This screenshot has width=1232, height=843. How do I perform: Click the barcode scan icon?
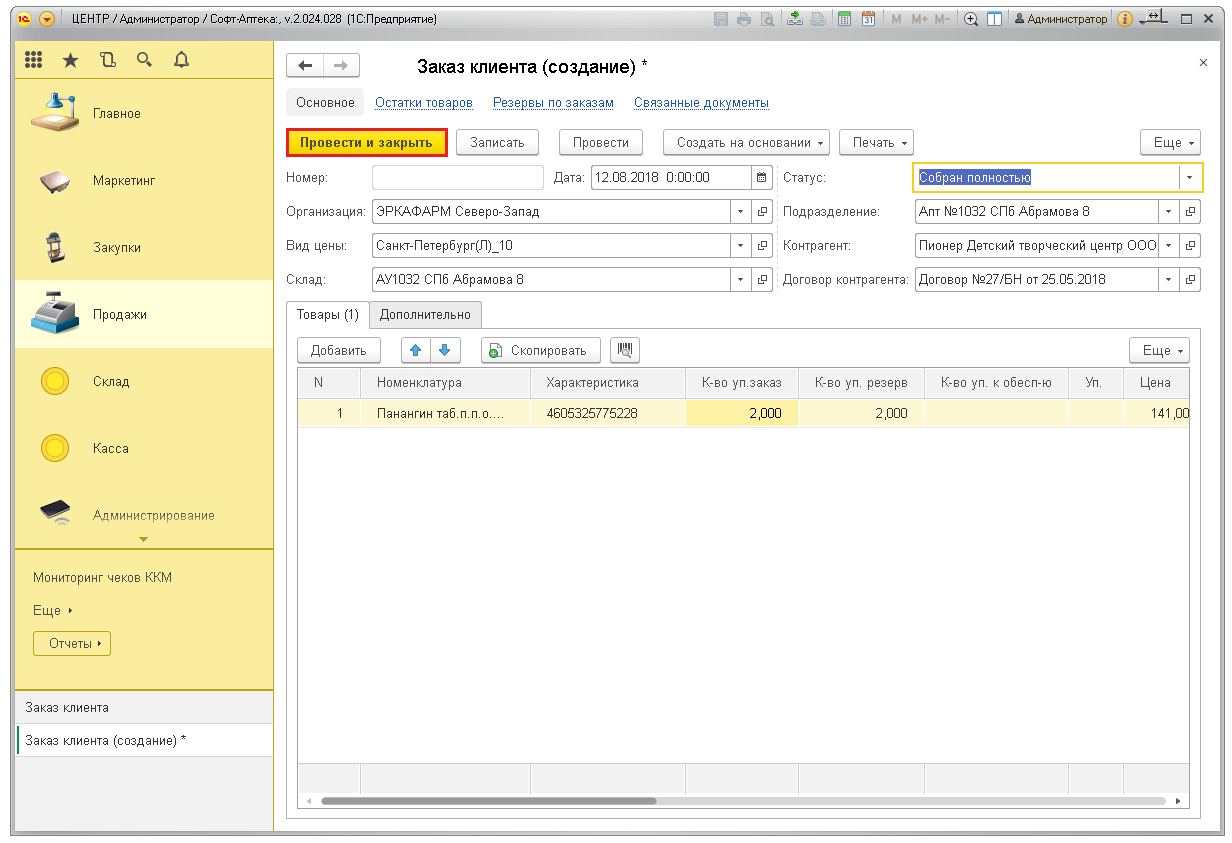pos(625,350)
